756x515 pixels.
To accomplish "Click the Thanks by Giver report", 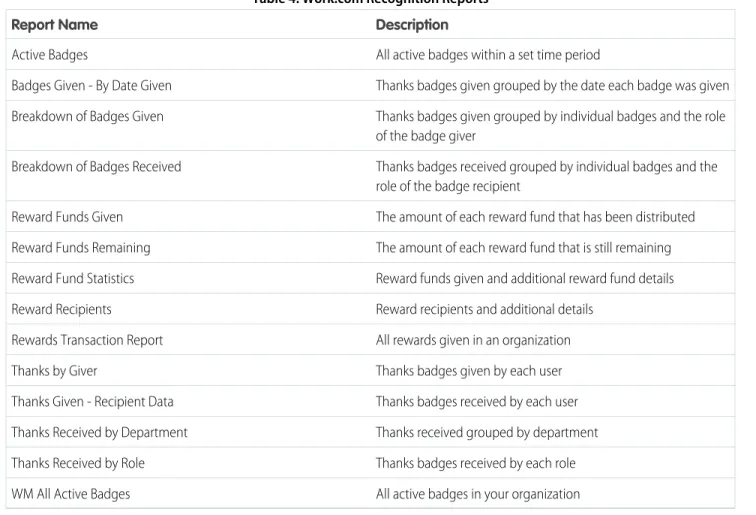I will 54,371.
